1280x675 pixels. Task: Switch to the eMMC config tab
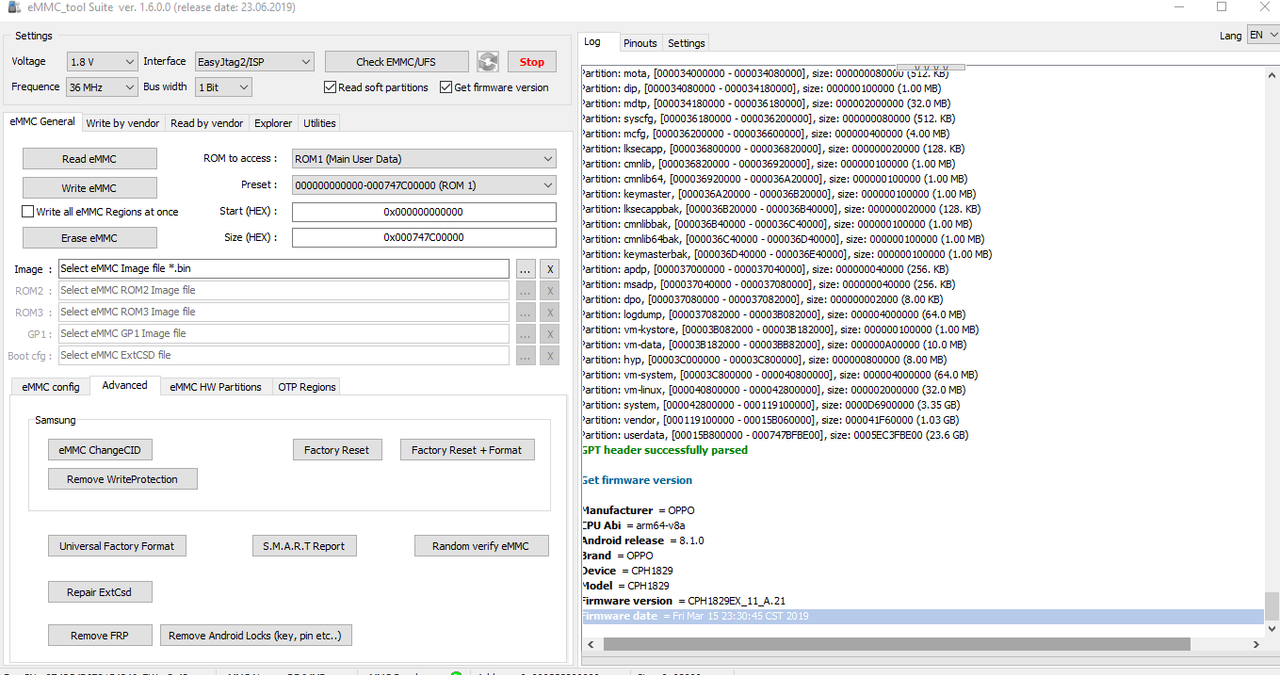[x=51, y=387]
